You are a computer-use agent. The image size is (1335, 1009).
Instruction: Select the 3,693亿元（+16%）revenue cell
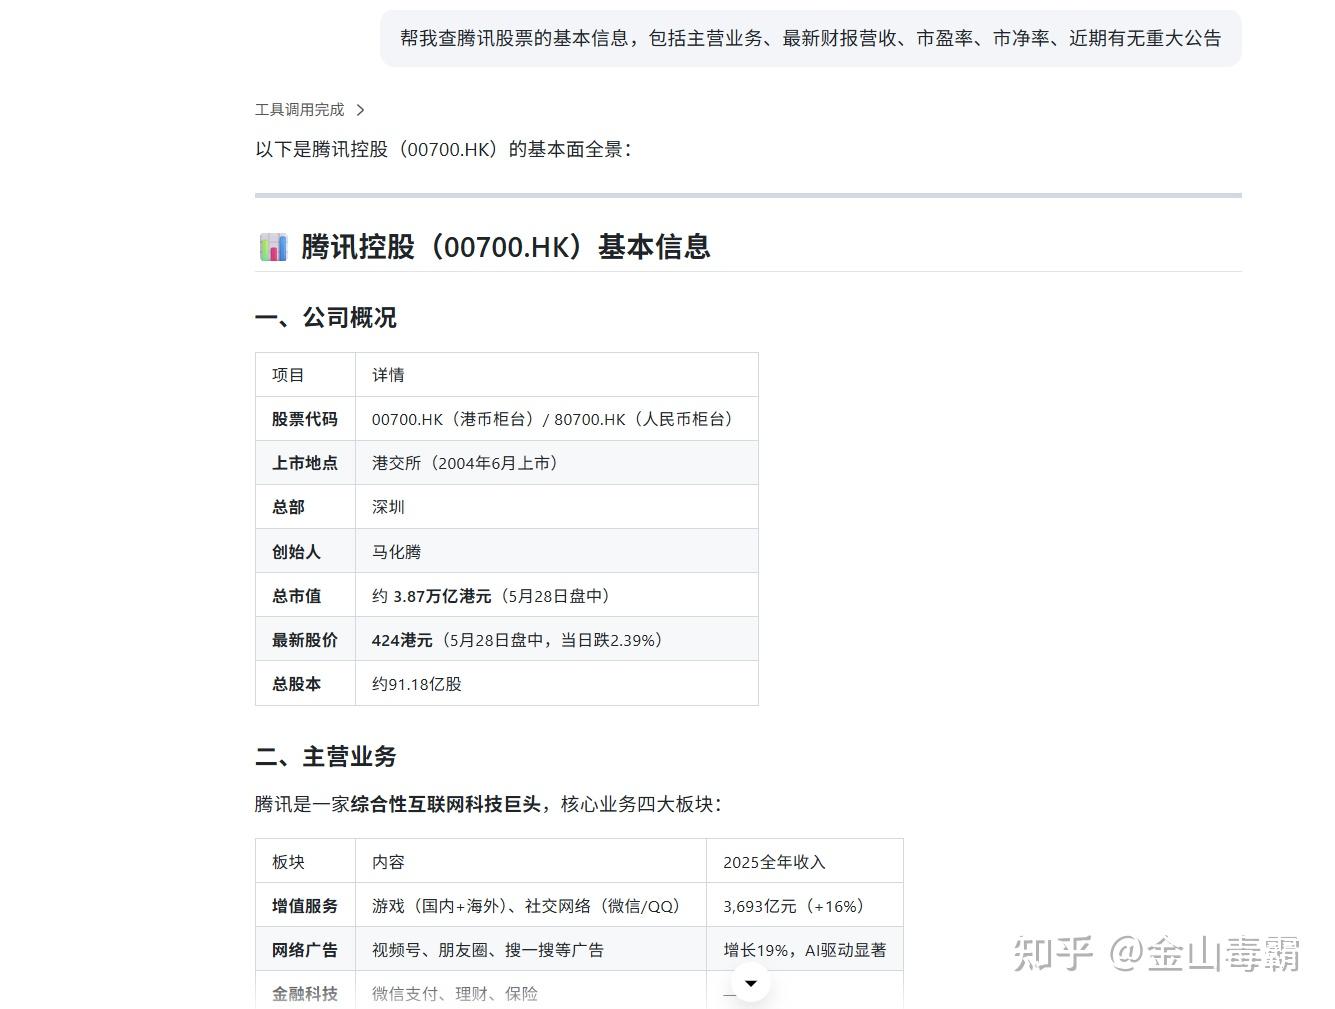(x=805, y=906)
